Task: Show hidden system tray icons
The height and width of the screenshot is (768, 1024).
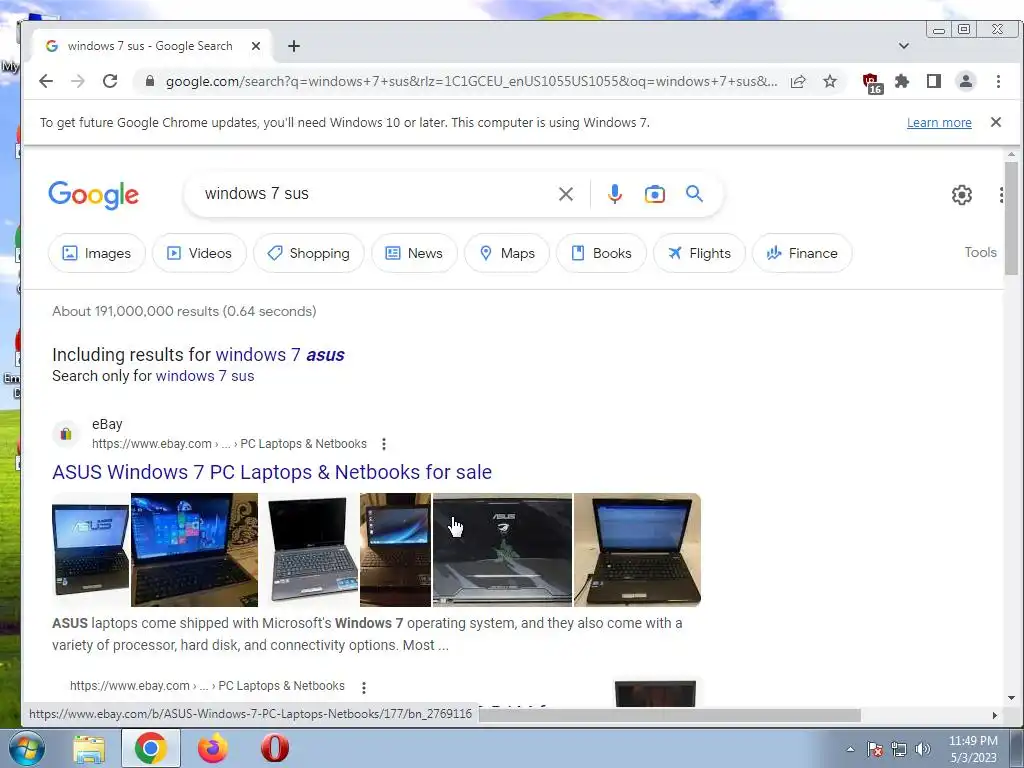Action: 850,749
